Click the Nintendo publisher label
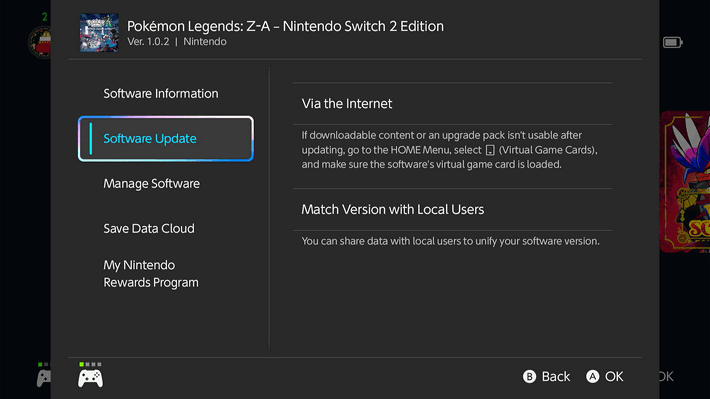Viewport: 710px width, 399px height. click(205, 42)
